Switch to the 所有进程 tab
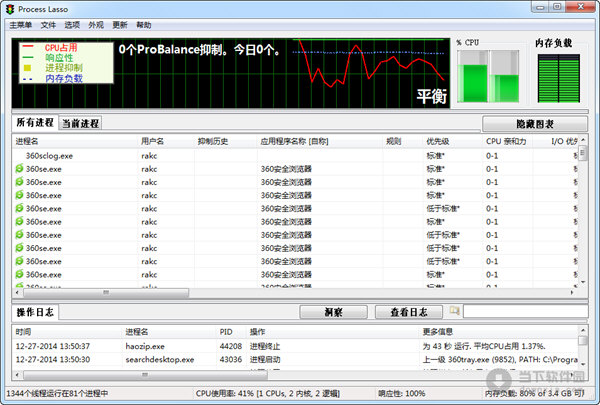 click(x=35, y=122)
